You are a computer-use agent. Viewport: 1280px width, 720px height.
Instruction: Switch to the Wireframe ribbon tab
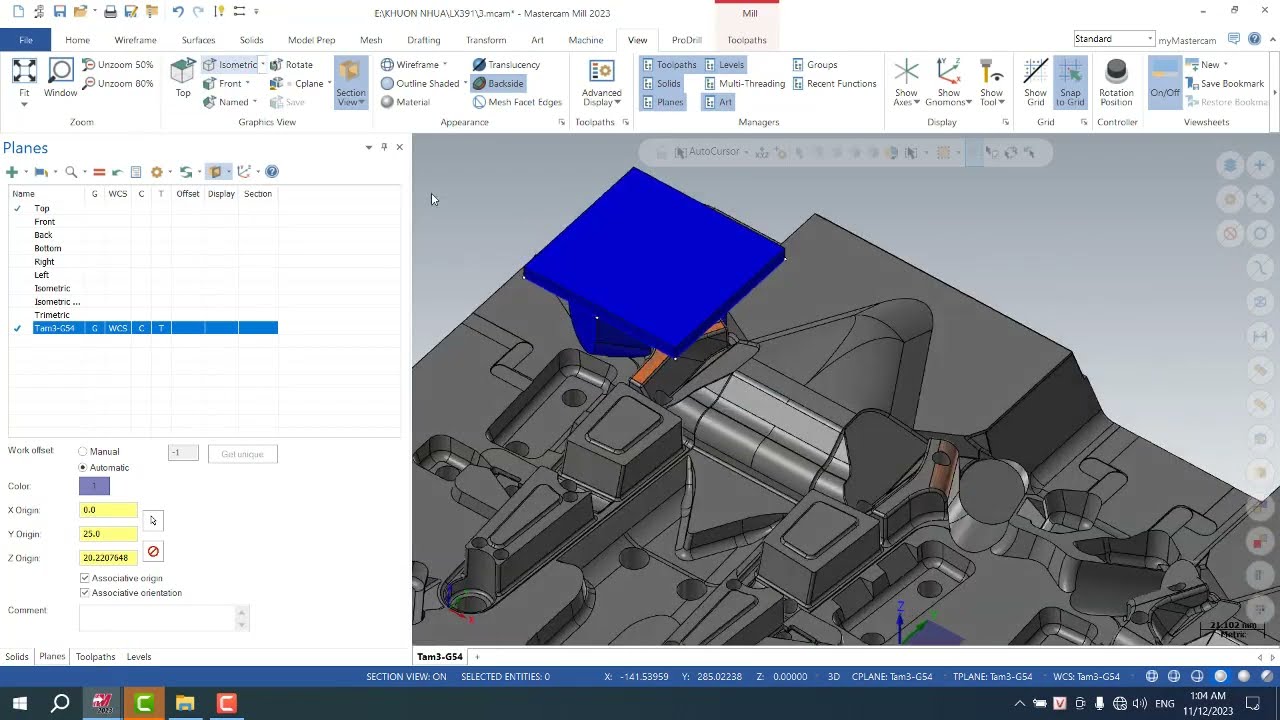tap(135, 40)
